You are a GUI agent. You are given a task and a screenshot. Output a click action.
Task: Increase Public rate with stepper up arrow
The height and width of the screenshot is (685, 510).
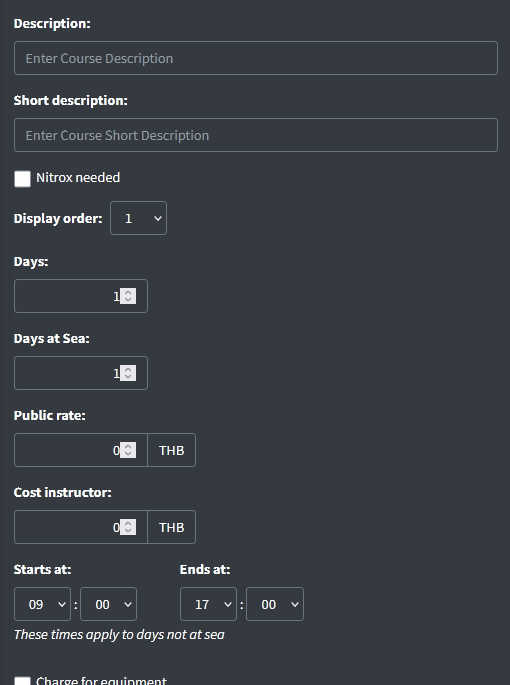click(x=128, y=446)
